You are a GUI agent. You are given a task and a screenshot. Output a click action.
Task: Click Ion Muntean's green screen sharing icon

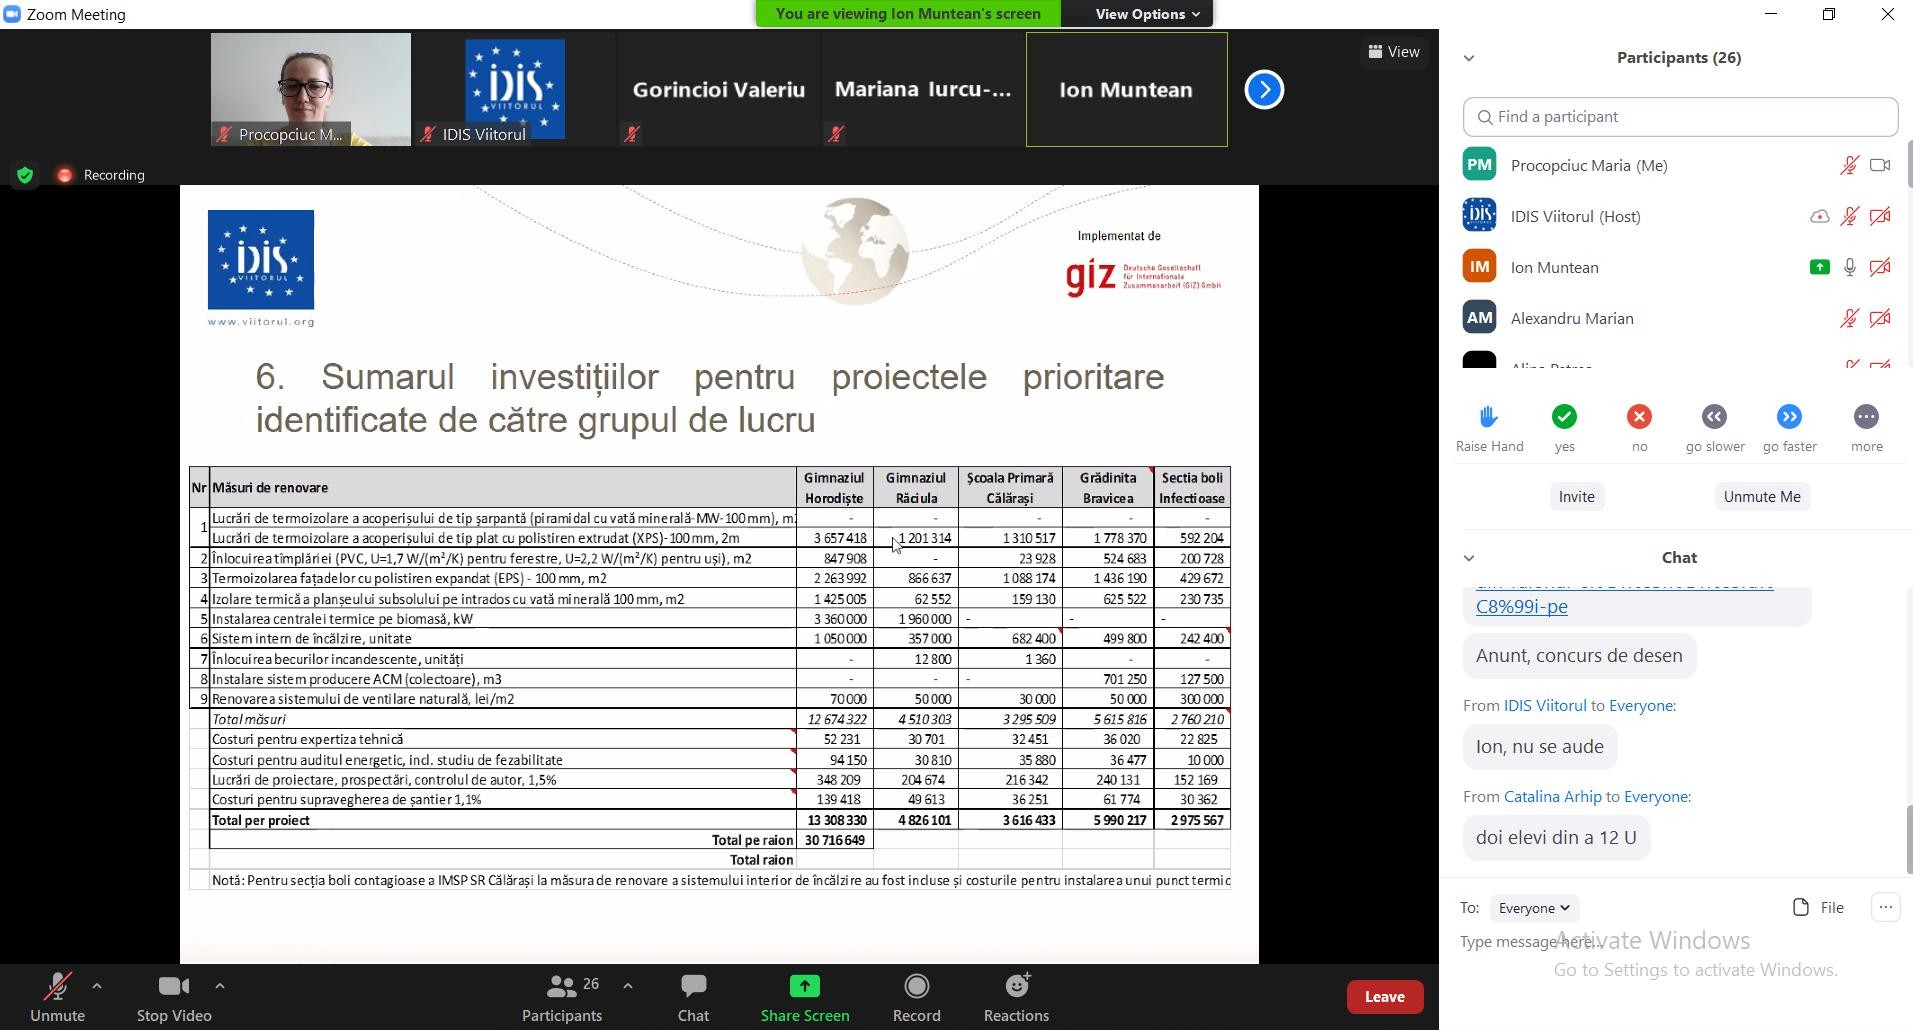coord(1820,267)
